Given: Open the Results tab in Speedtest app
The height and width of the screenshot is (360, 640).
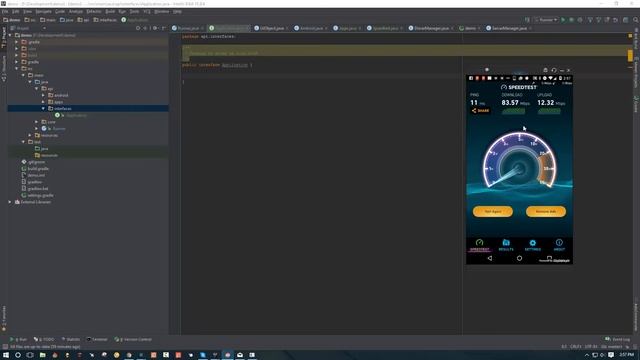Looking at the screenshot, I should tap(506, 245).
